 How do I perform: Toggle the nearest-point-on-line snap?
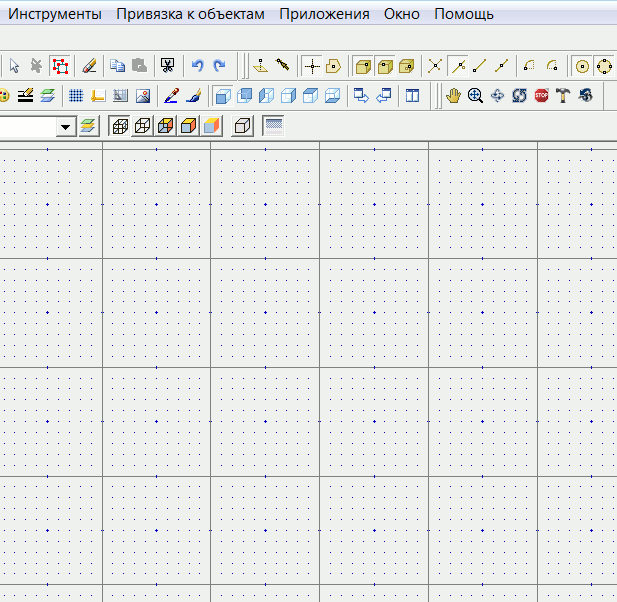[x=458, y=66]
